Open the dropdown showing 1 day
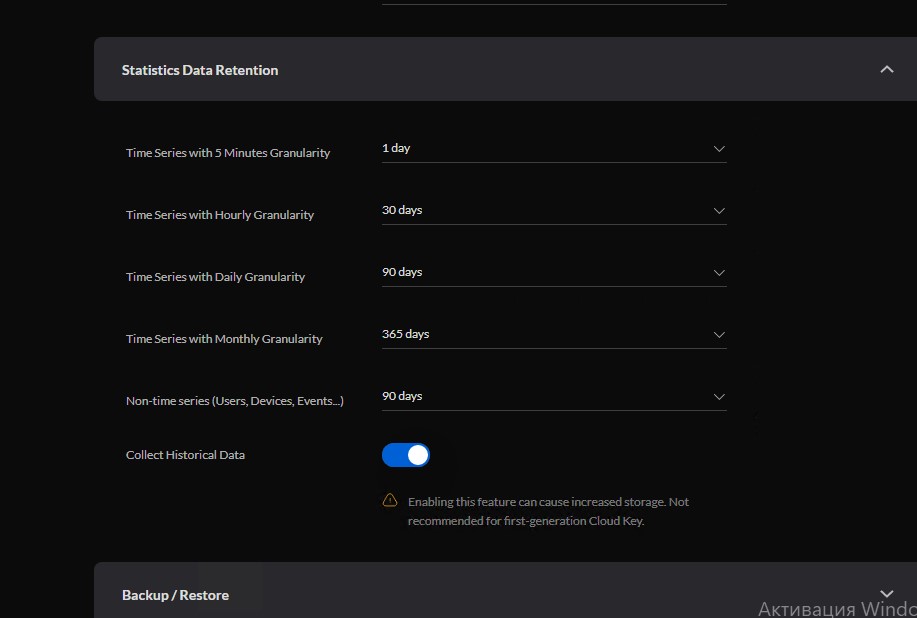This screenshot has width=917, height=618. click(554, 149)
